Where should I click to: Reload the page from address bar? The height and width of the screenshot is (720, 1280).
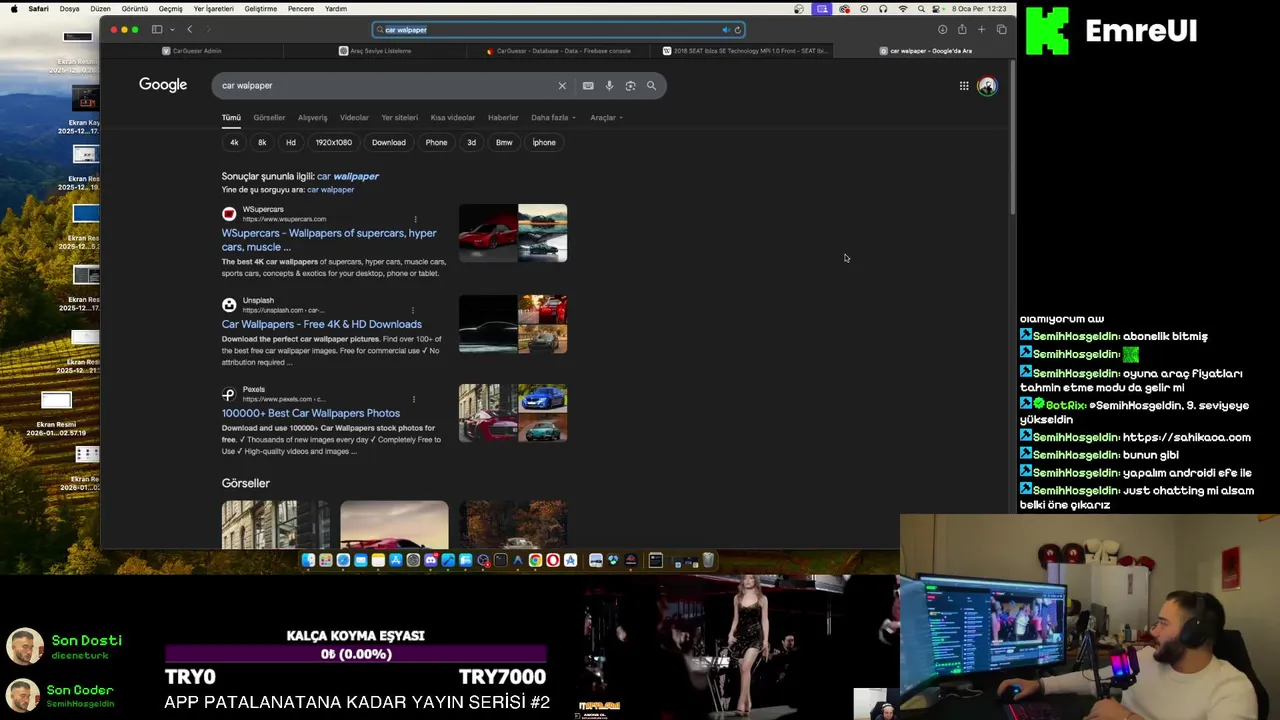738,30
